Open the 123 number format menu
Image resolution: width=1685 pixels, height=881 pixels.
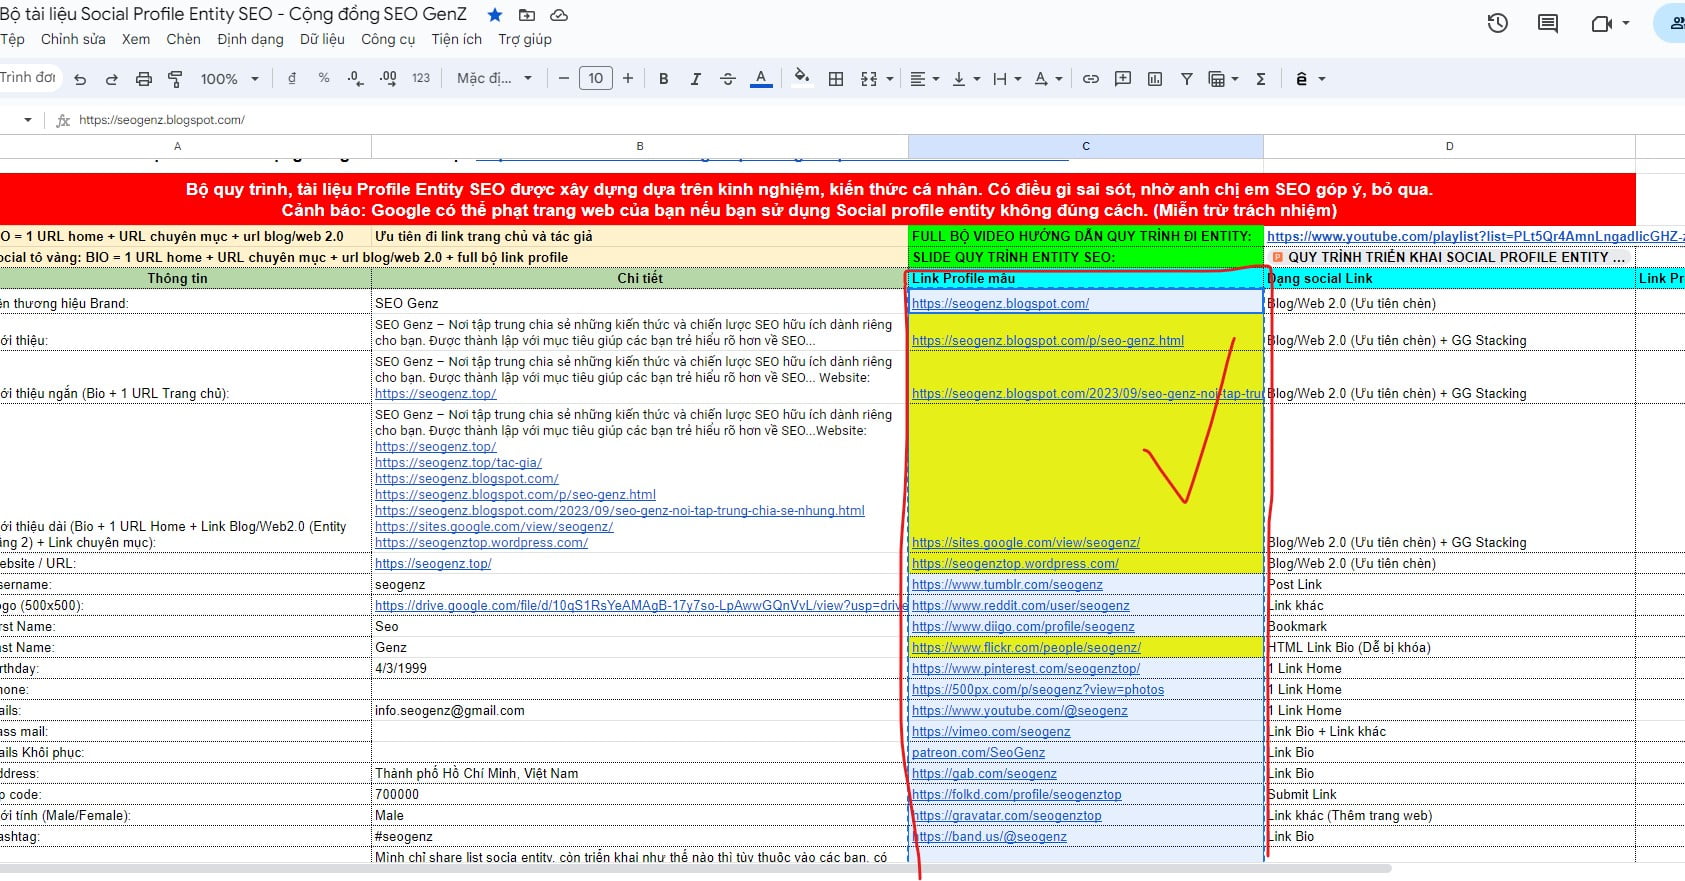tap(421, 79)
